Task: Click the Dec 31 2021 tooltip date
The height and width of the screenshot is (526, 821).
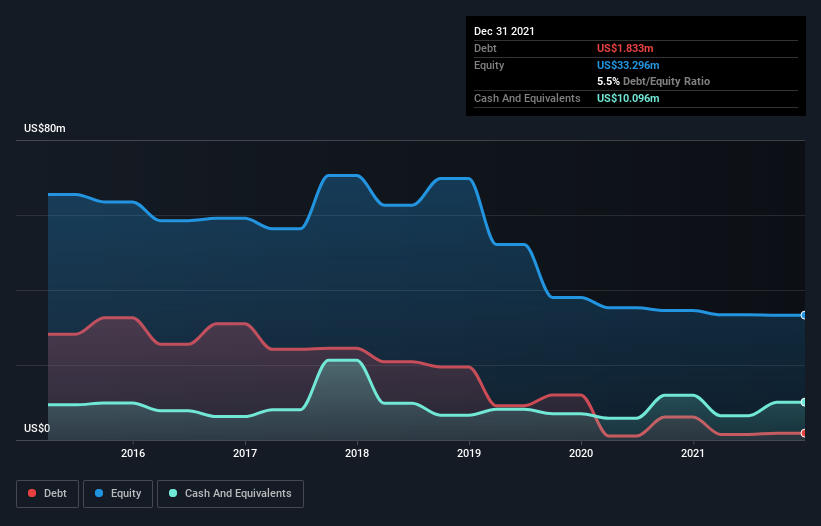Action: 504,31
